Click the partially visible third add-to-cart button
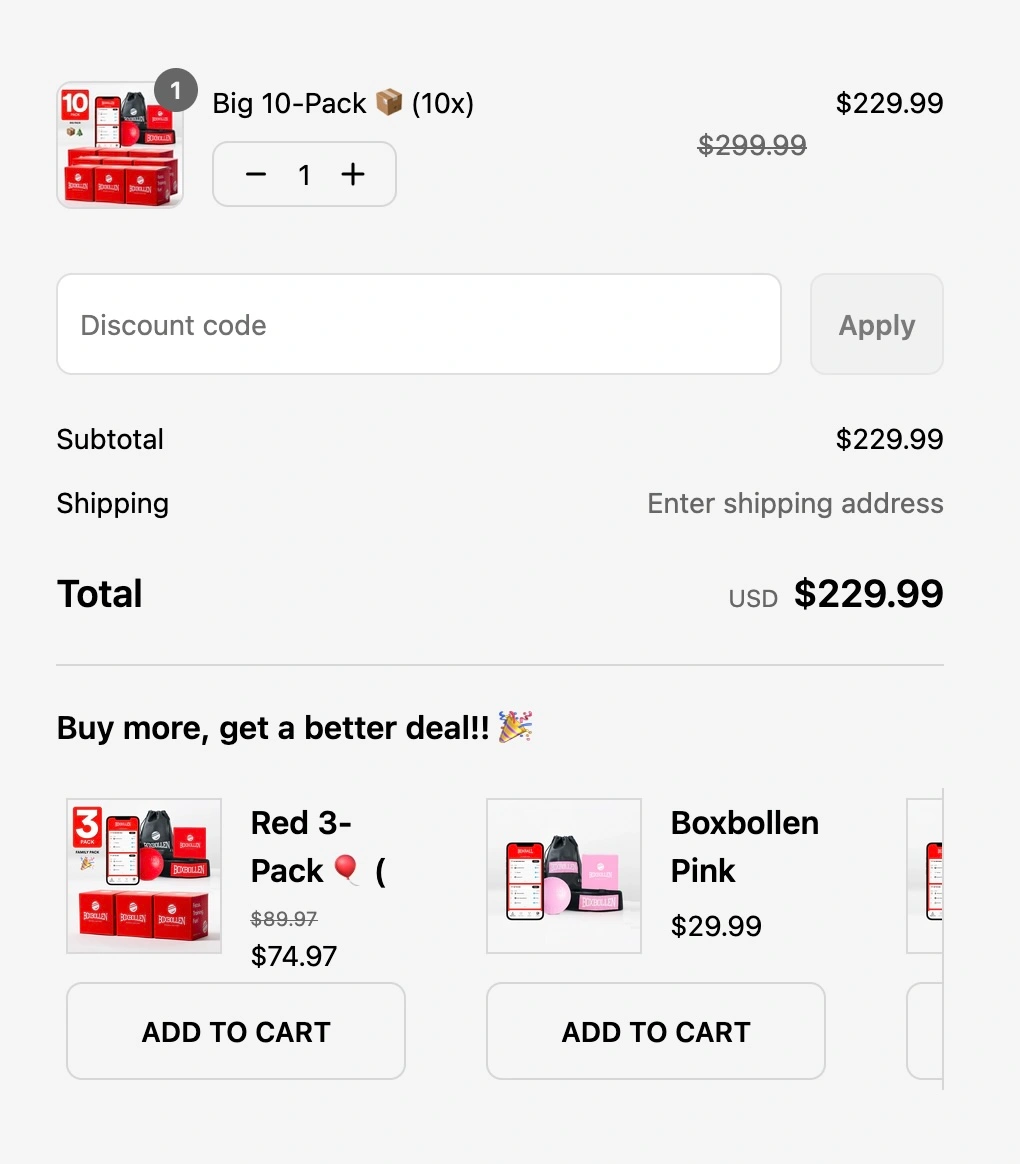 pos(925,1031)
